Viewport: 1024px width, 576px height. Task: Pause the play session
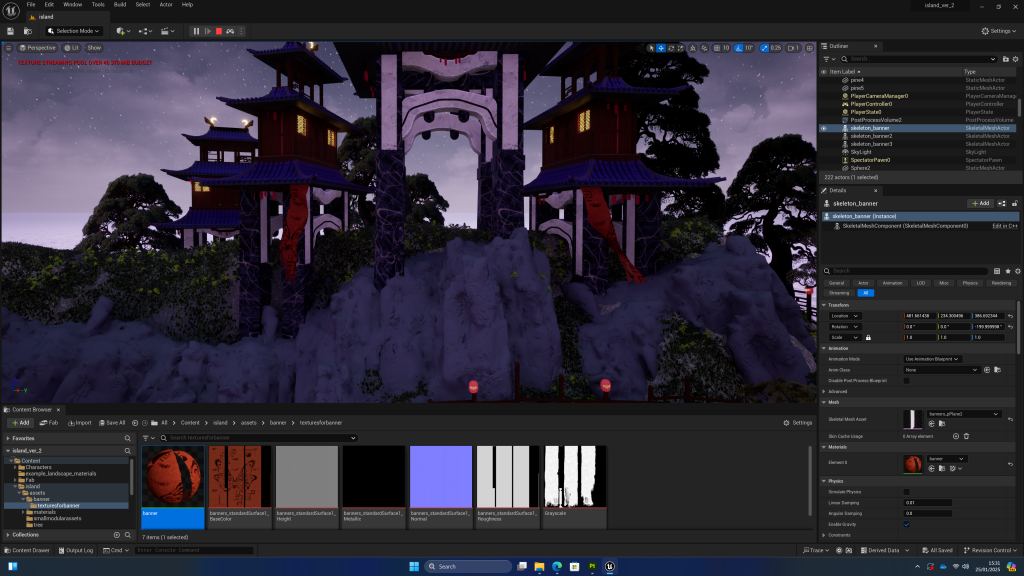196,31
